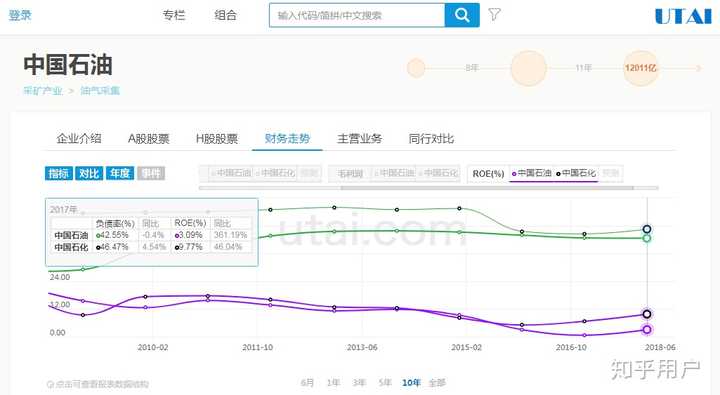Toggle faded 中国石化 in 毛利润 legend
Image resolution: width=720 pixels, height=395 pixels.
click(x=438, y=173)
